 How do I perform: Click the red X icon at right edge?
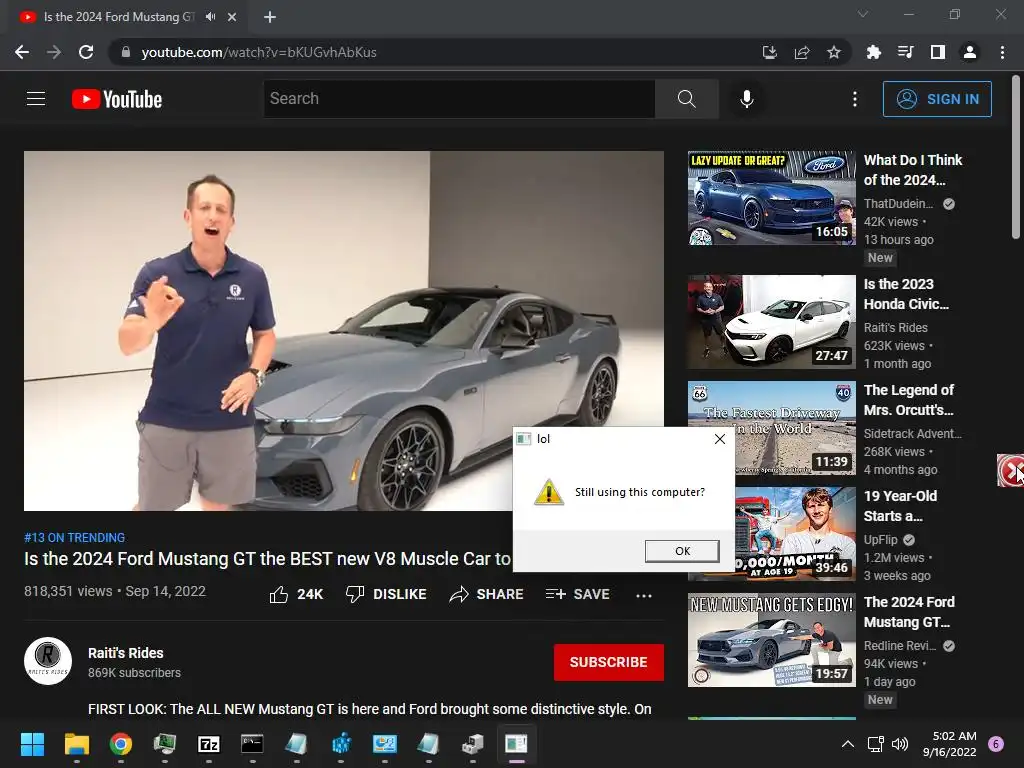pyautogui.click(x=1010, y=470)
